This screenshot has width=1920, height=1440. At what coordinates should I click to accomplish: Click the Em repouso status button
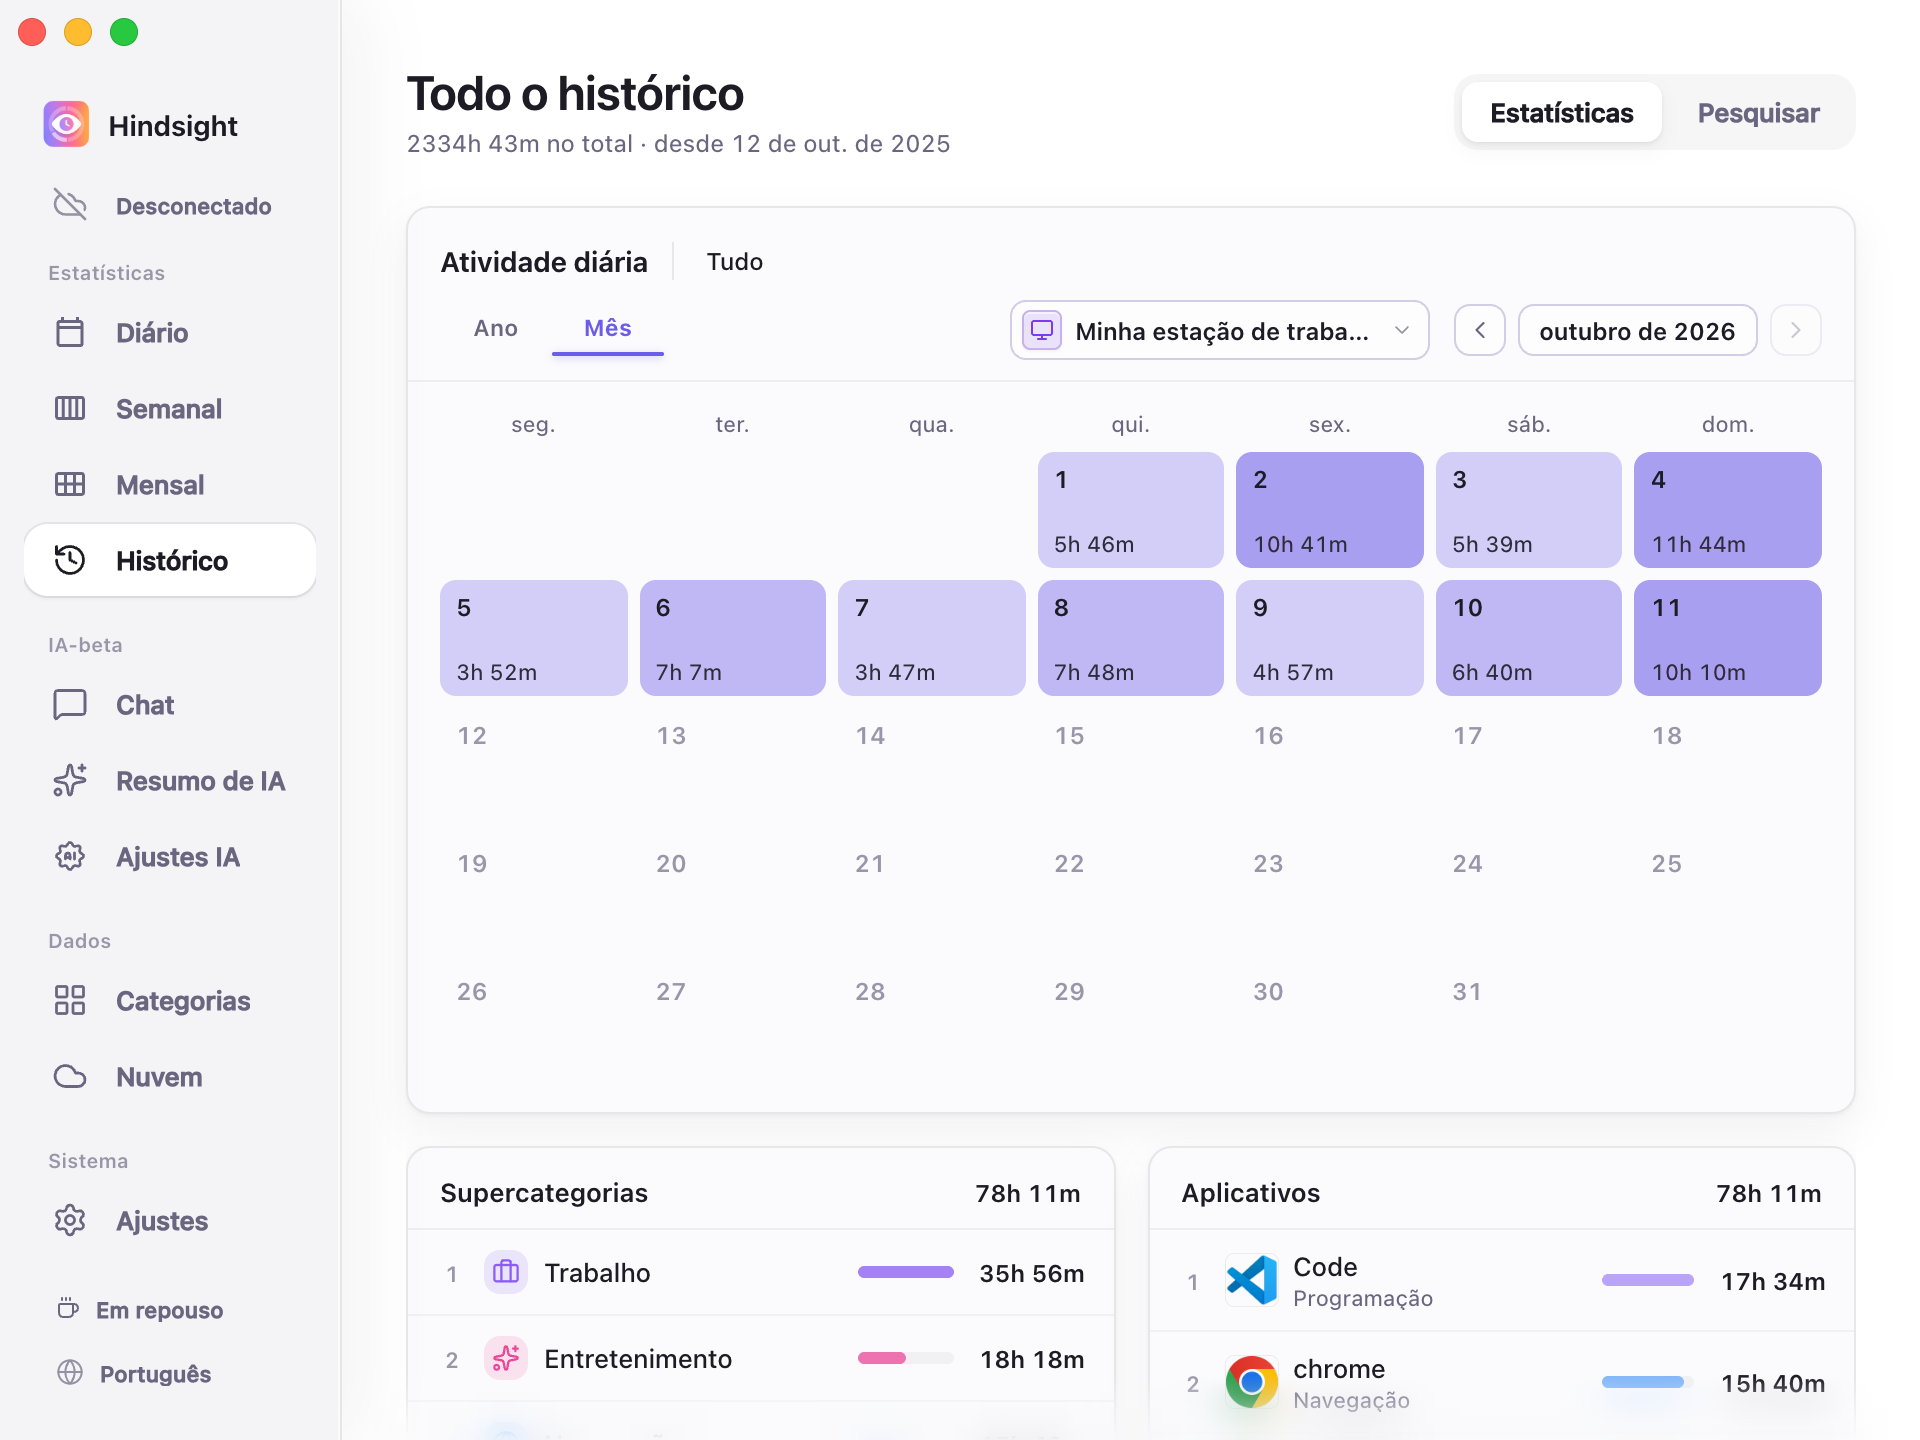[x=140, y=1309]
